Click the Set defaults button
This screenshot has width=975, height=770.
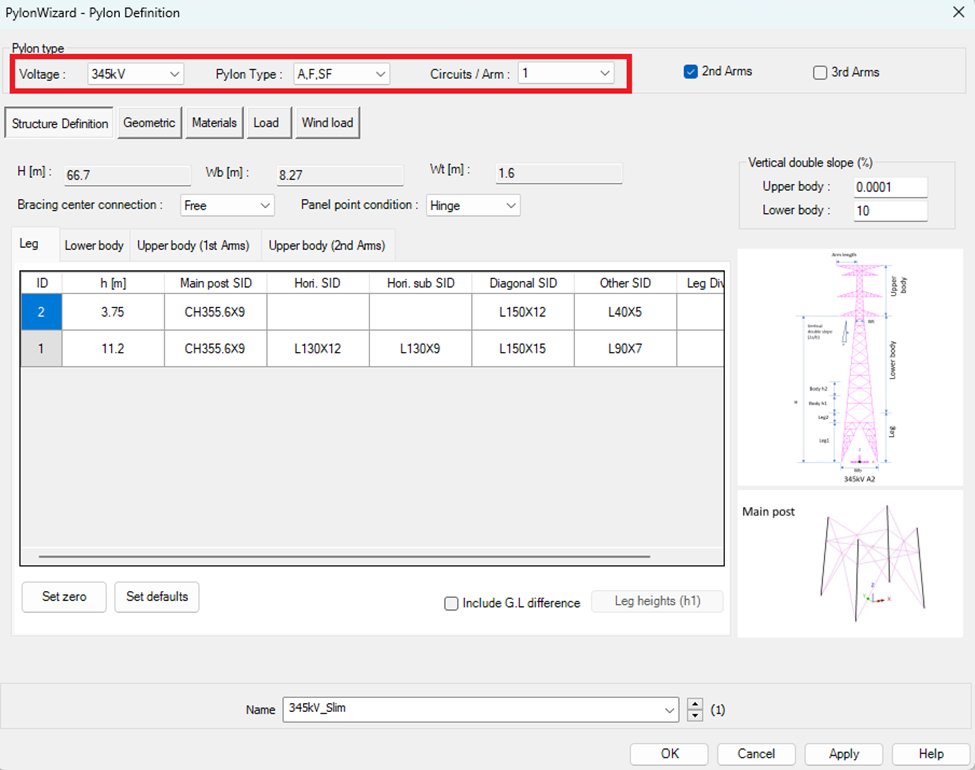click(157, 597)
